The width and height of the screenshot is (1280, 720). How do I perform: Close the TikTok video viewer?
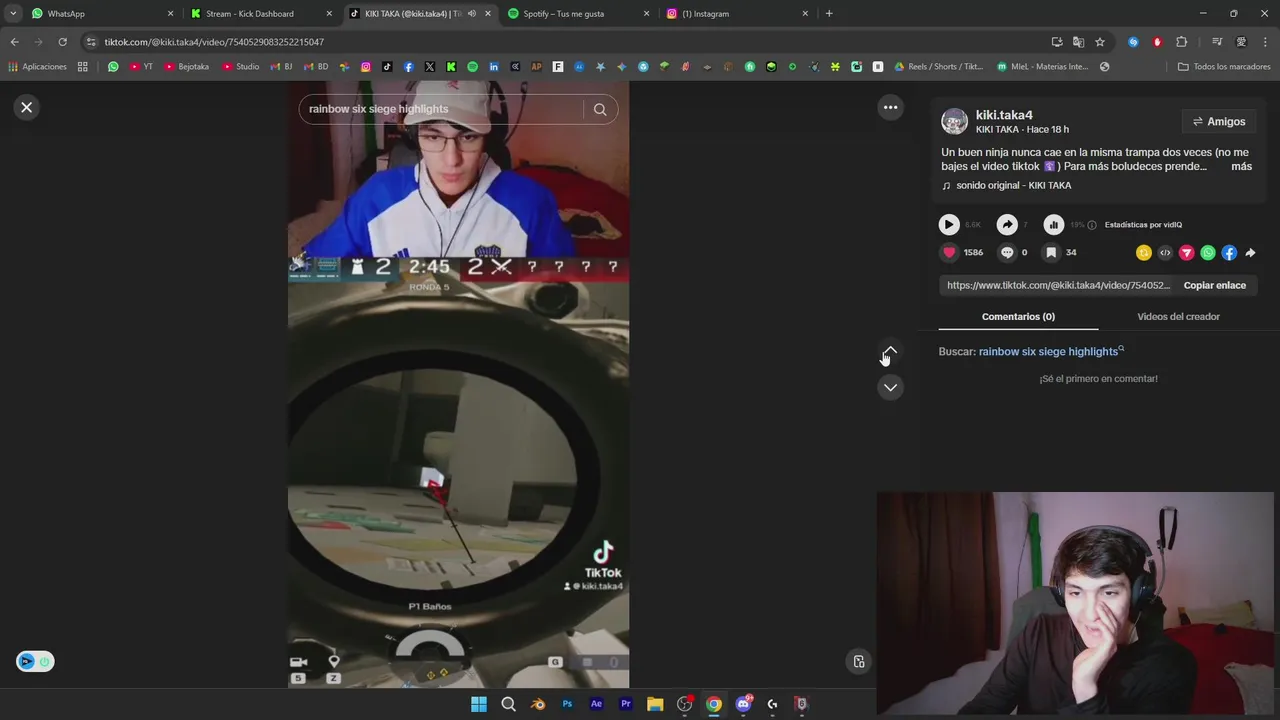[27, 107]
